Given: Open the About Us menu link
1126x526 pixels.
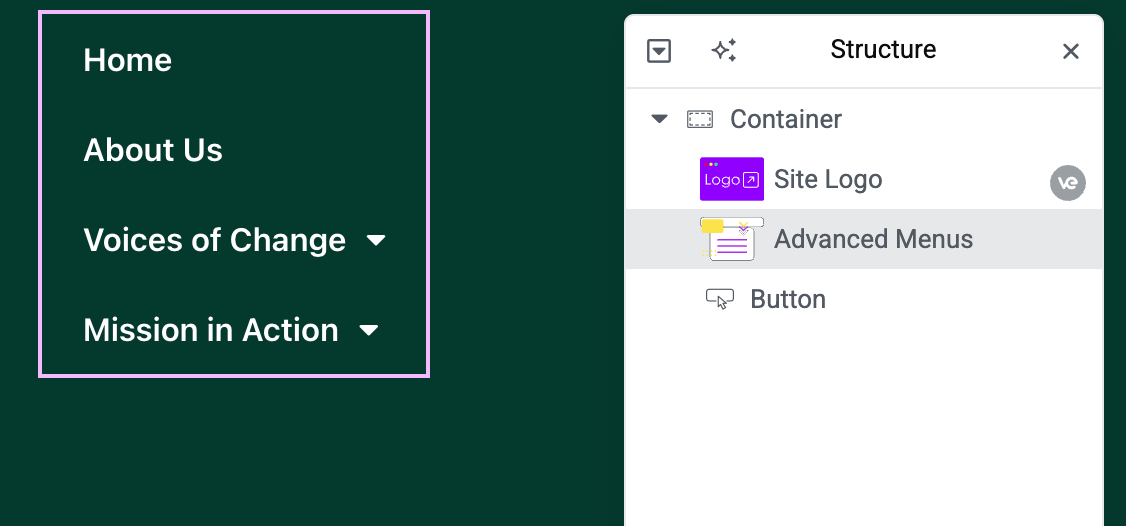Looking at the screenshot, I should click(153, 149).
